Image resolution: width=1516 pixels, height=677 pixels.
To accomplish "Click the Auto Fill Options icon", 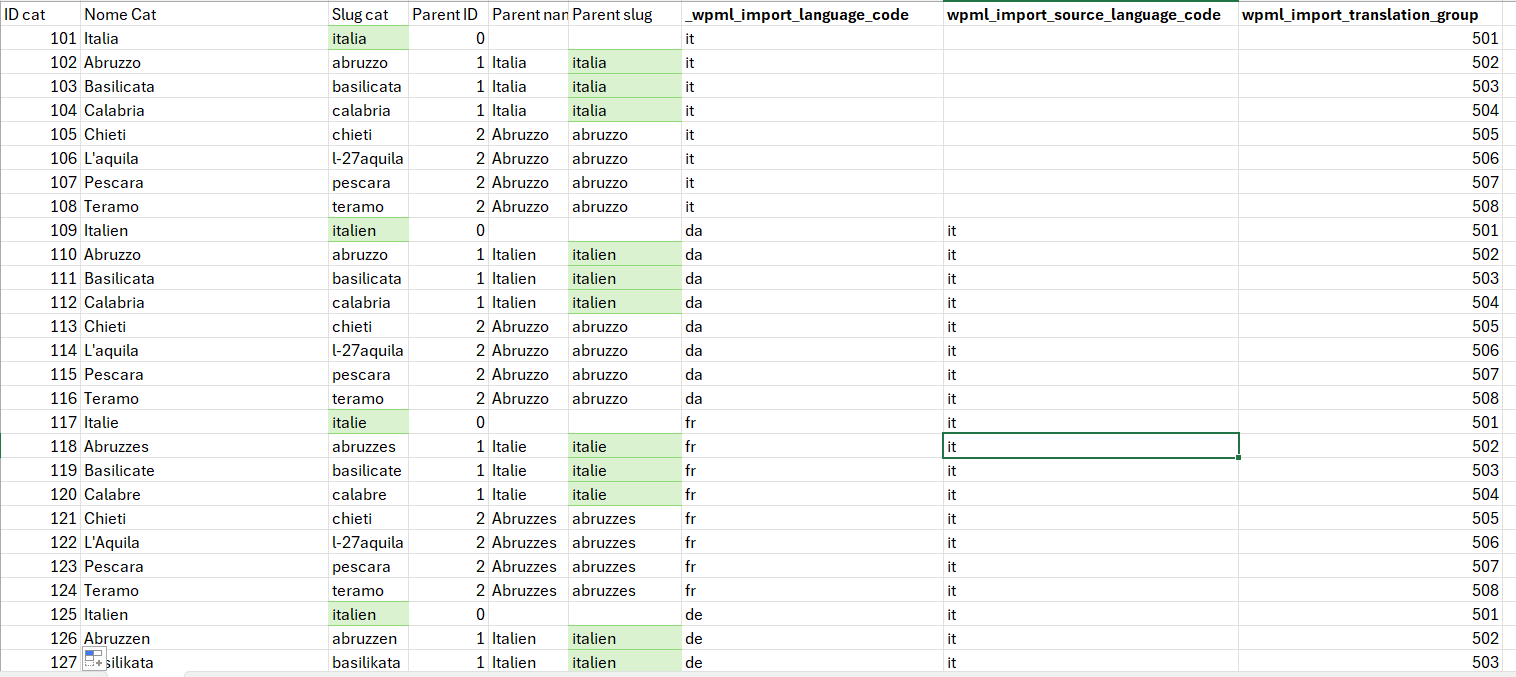I will point(95,658).
